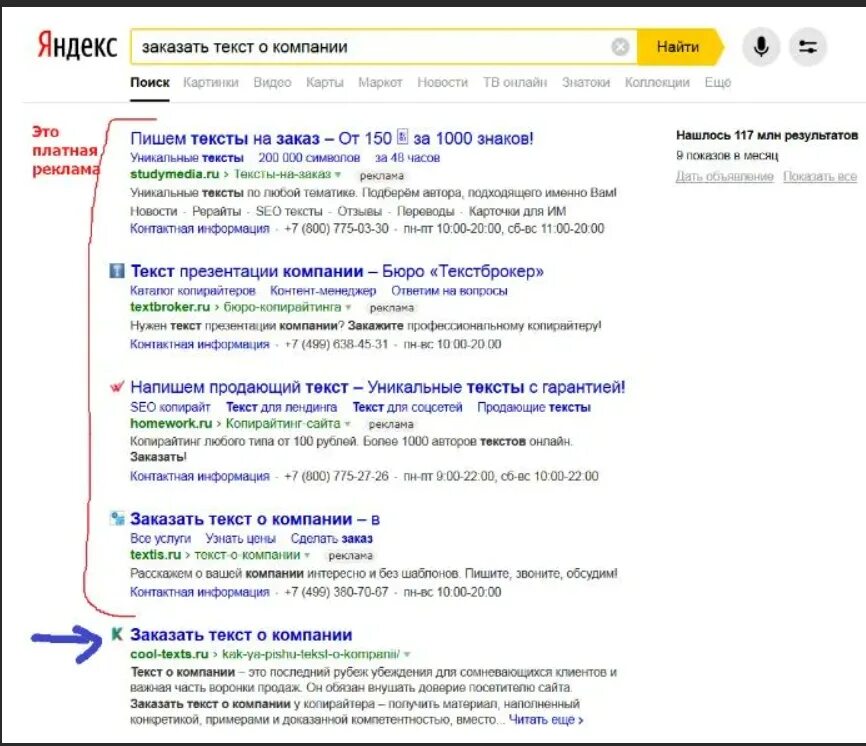Click the Все услуги sitelink
The width and height of the screenshot is (866, 746).
161,538
